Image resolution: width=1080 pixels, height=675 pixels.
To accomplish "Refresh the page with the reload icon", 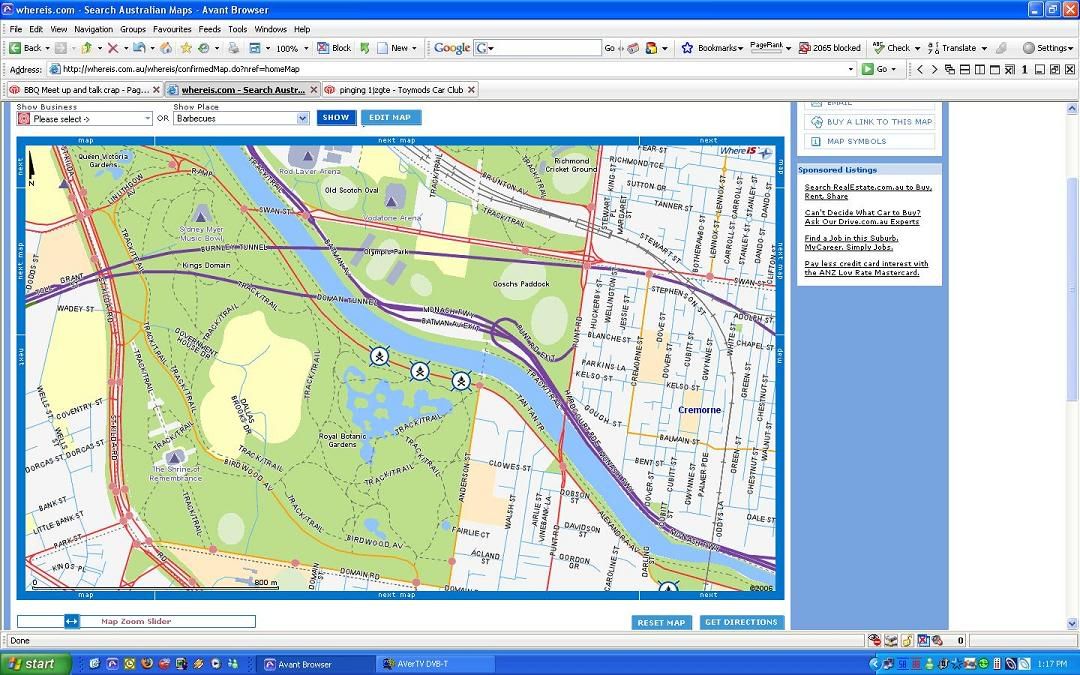I will point(139,48).
